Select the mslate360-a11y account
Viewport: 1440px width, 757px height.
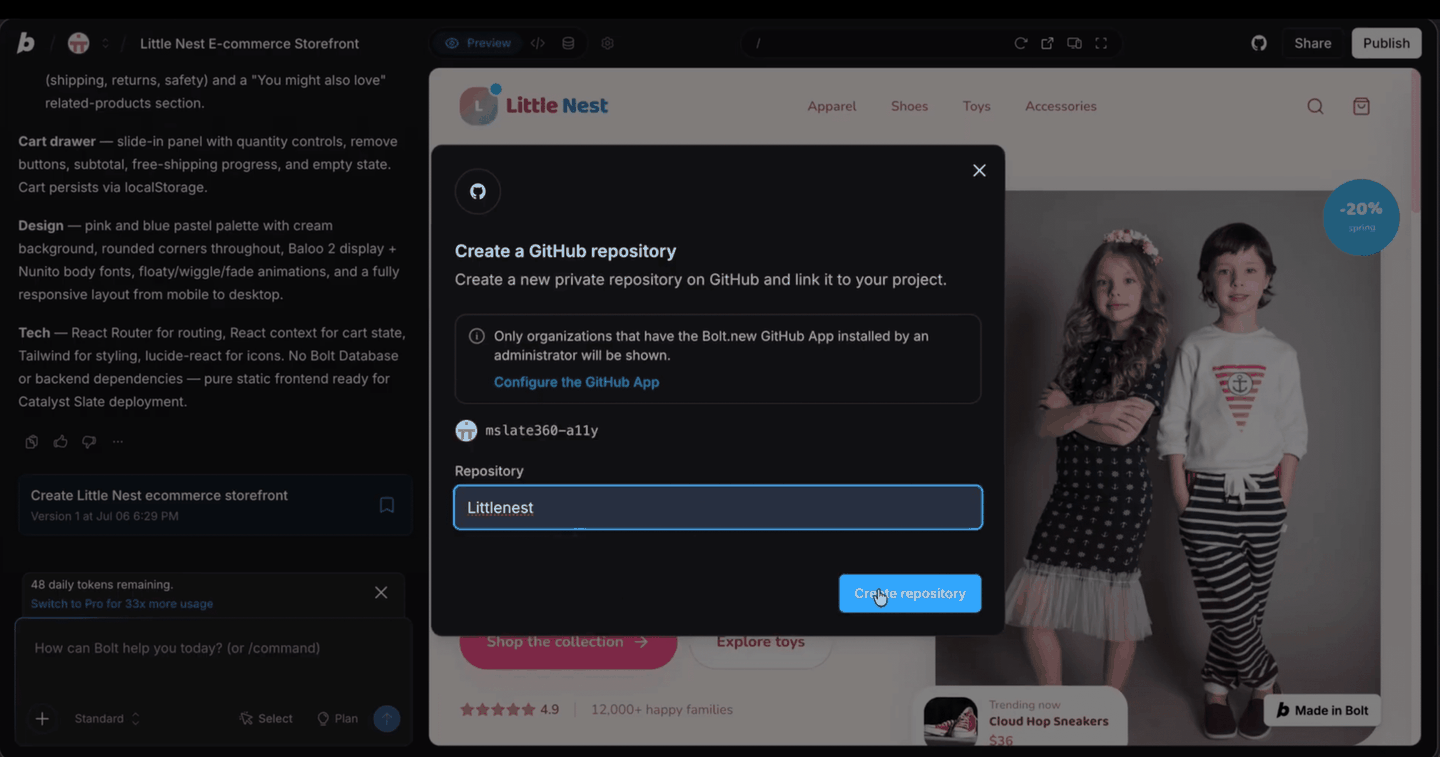527,431
